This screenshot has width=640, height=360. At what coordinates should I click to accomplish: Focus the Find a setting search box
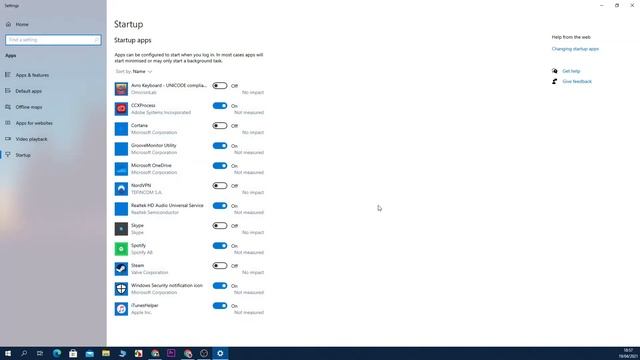click(x=53, y=40)
